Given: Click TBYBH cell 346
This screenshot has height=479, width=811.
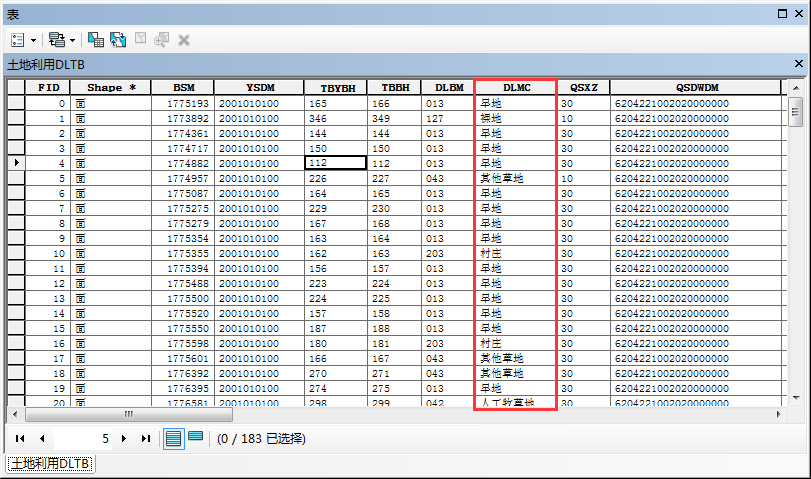Looking at the screenshot, I should (336, 118).
